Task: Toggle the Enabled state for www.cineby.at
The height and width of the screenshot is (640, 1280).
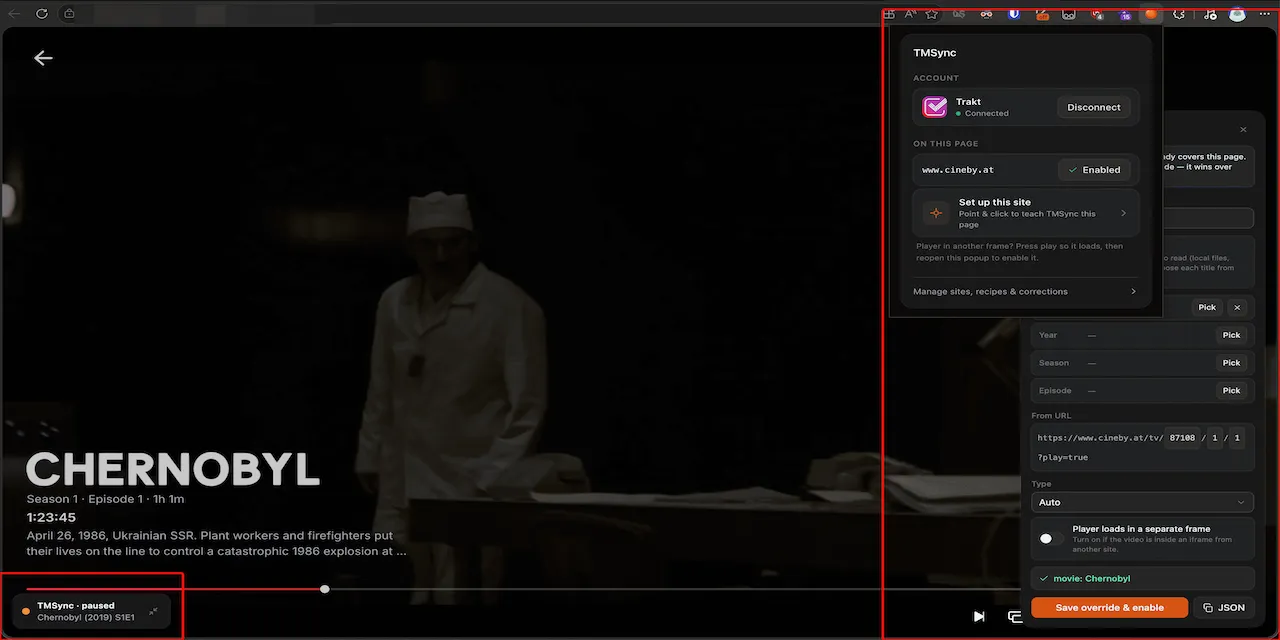Action: [x=1094, y=170]
